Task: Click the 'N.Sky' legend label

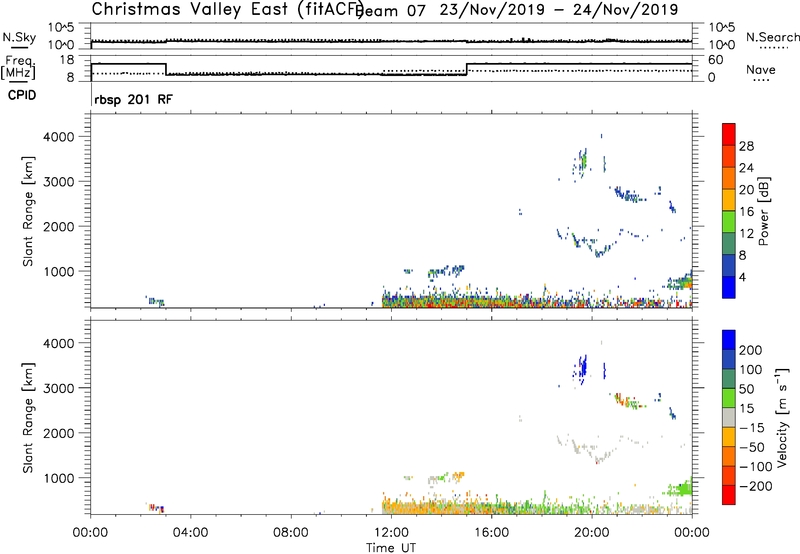Action: (19, 37)
